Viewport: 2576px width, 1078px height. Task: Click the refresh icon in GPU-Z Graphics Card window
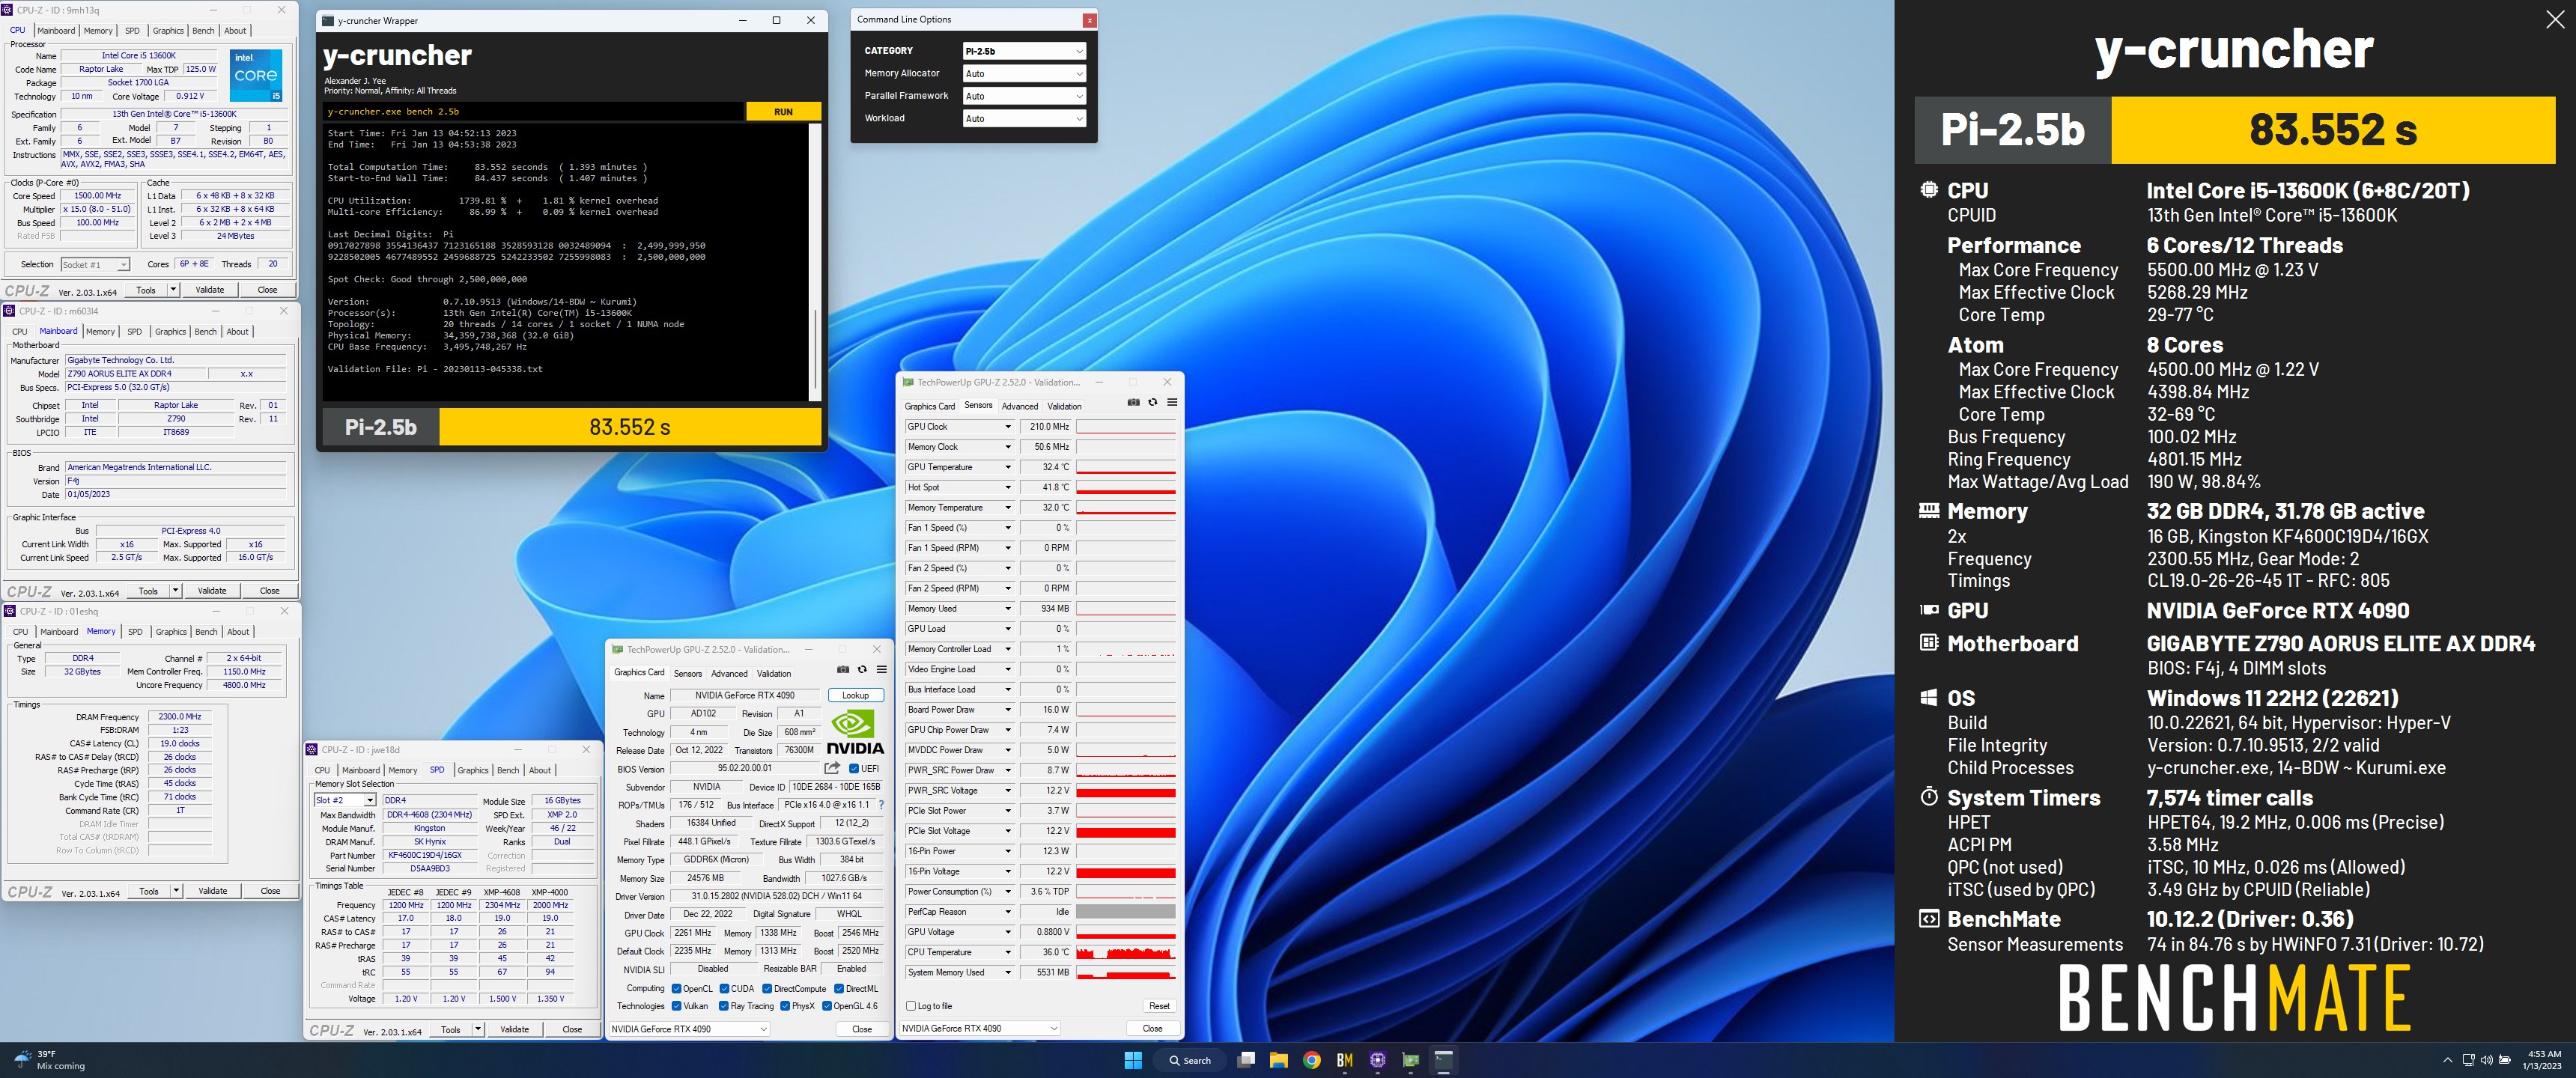coord(862,670)
